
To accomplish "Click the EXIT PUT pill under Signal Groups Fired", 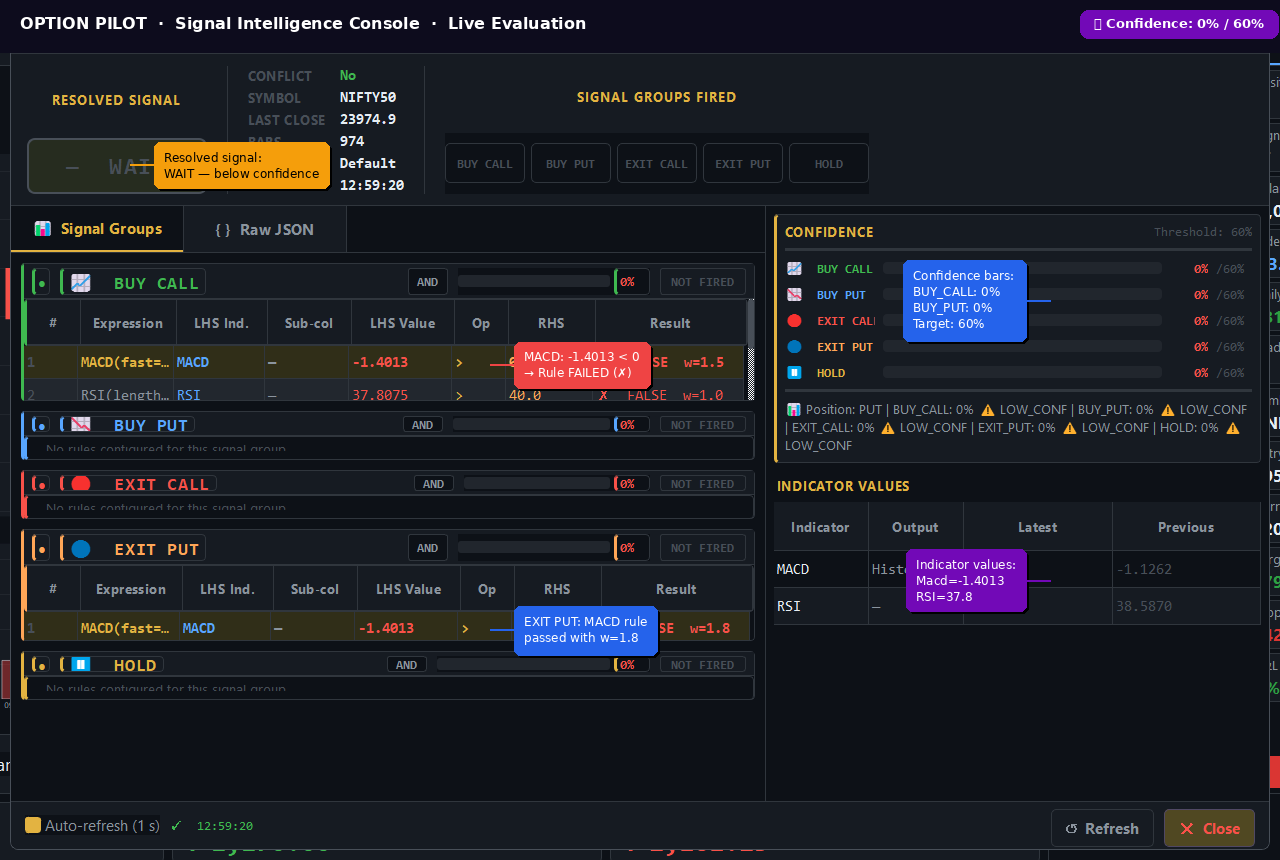I will click(743, 163).
